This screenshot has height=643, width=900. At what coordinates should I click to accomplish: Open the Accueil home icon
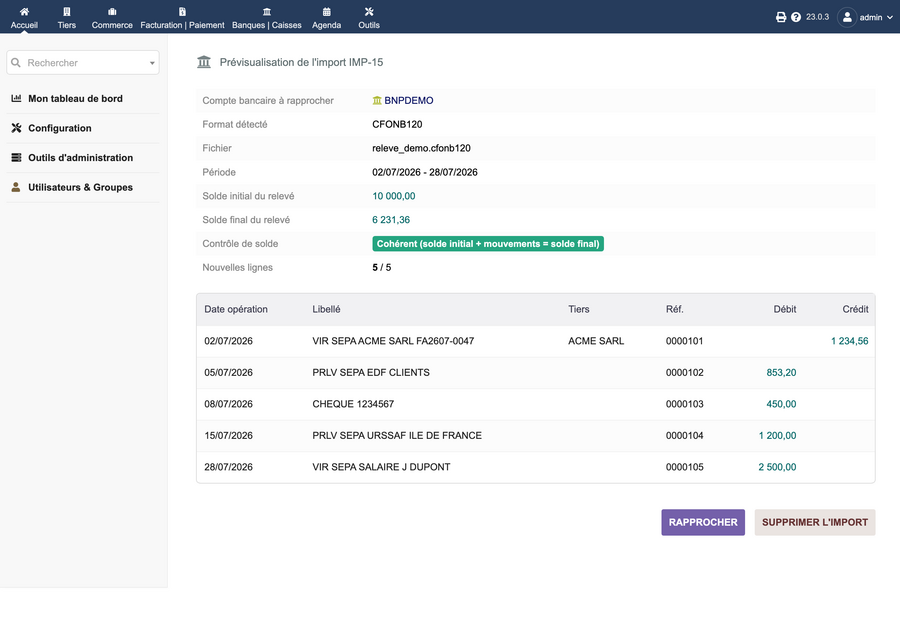point(24,11)
